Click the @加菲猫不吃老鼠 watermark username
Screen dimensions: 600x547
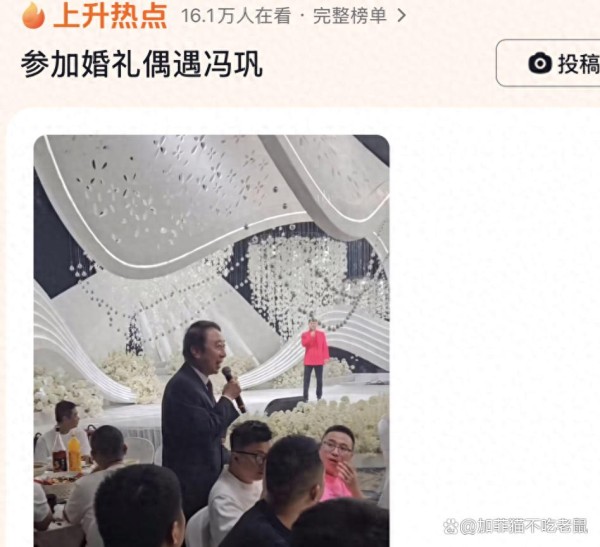coord(523,526)
